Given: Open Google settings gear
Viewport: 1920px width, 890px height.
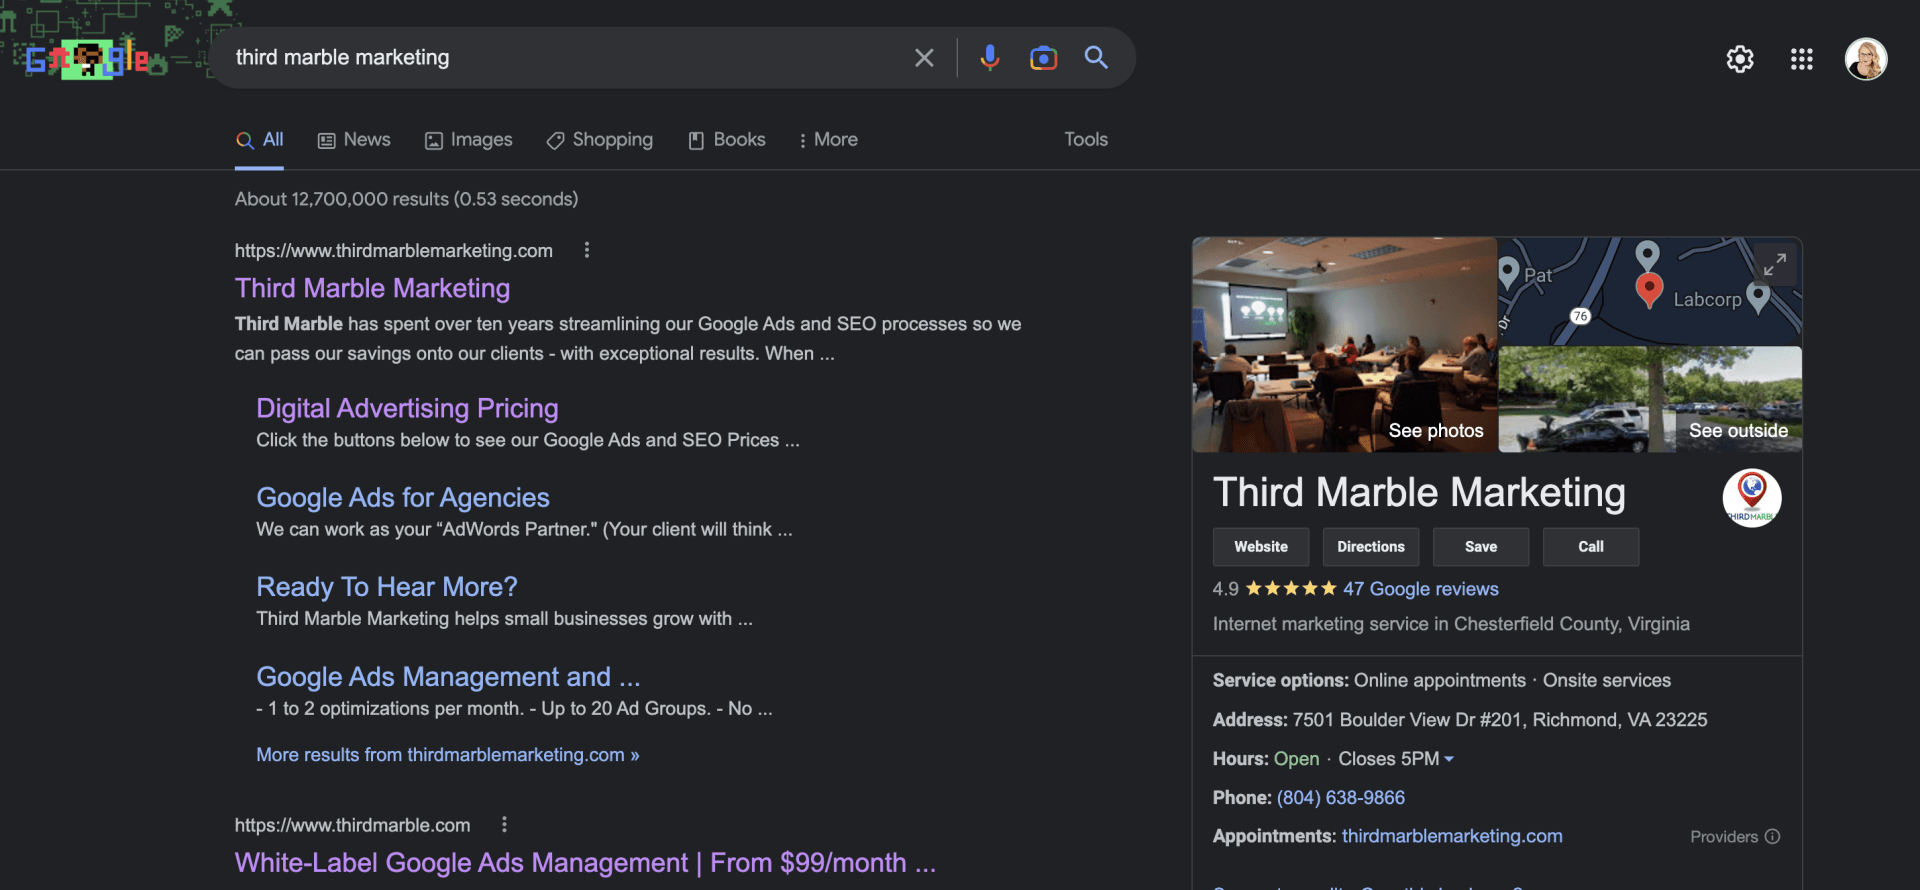Looking at the screenshot, I should click(1740, 59).
